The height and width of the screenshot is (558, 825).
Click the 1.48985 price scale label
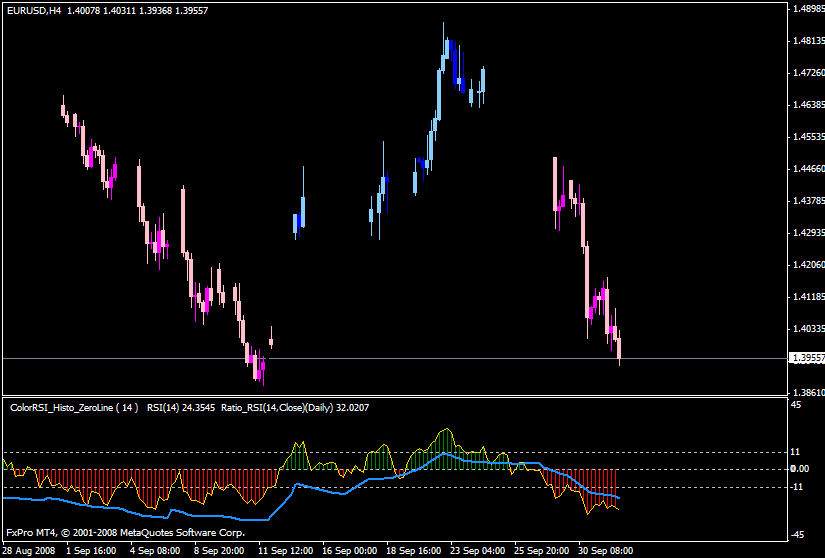806,9
